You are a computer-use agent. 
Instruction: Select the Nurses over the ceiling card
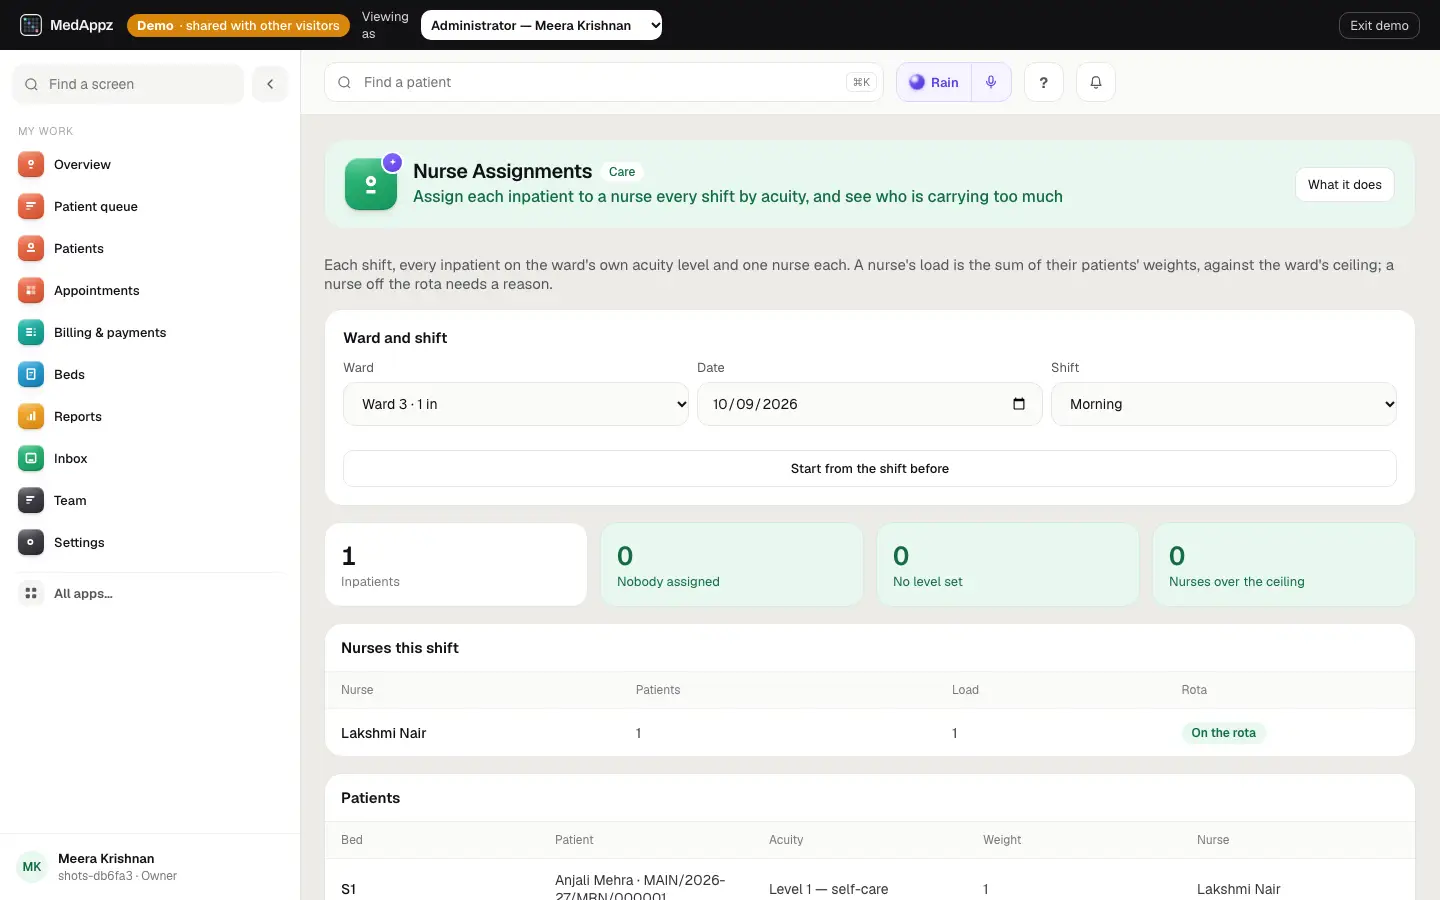[x=1284, y=564]
